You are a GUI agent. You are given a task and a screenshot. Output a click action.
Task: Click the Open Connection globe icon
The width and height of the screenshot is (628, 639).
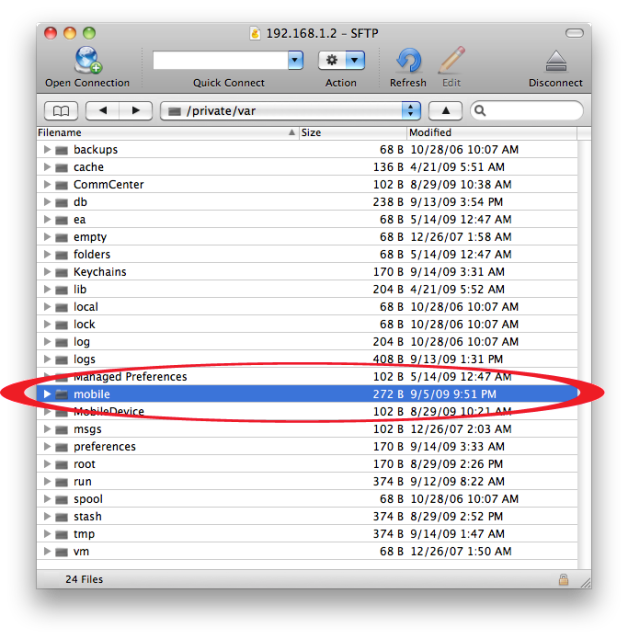(88, 60)
